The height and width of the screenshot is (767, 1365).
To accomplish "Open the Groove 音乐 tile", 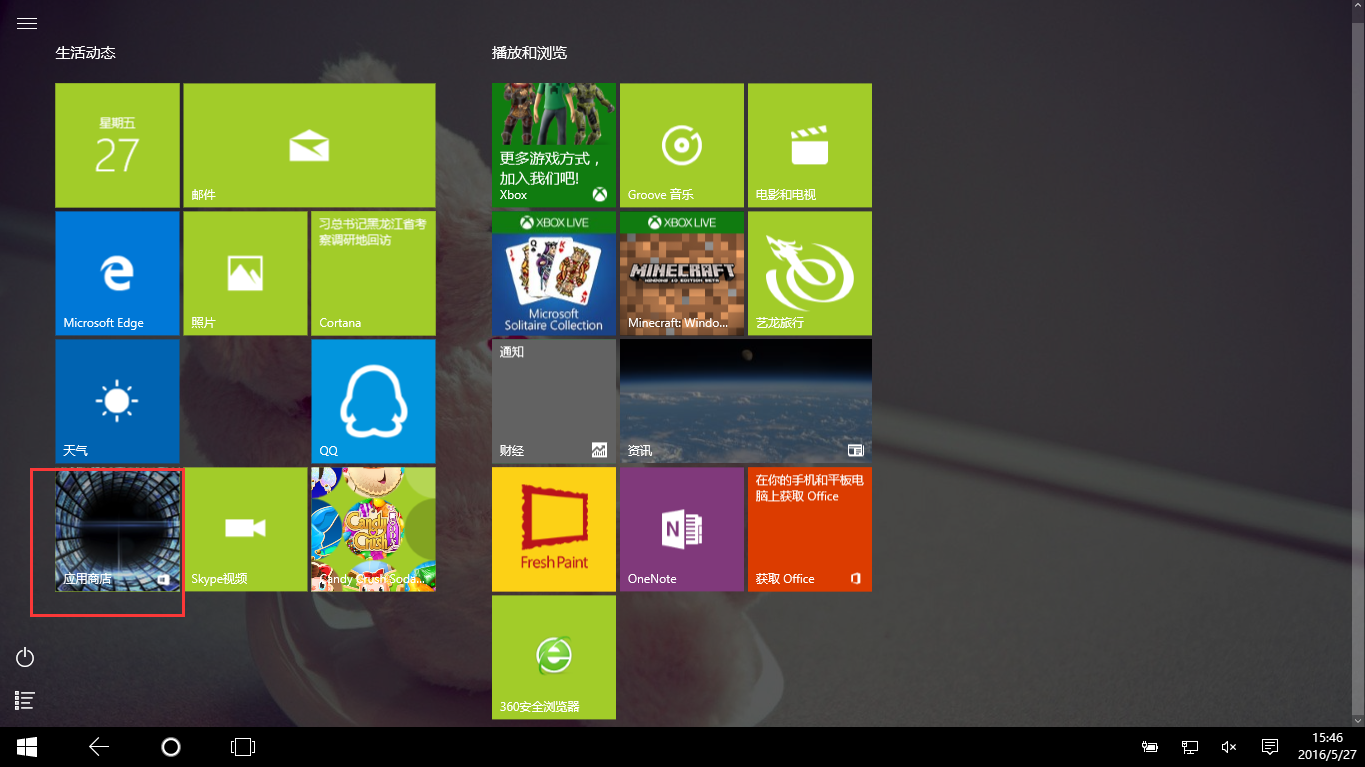I will coord(682,145).
